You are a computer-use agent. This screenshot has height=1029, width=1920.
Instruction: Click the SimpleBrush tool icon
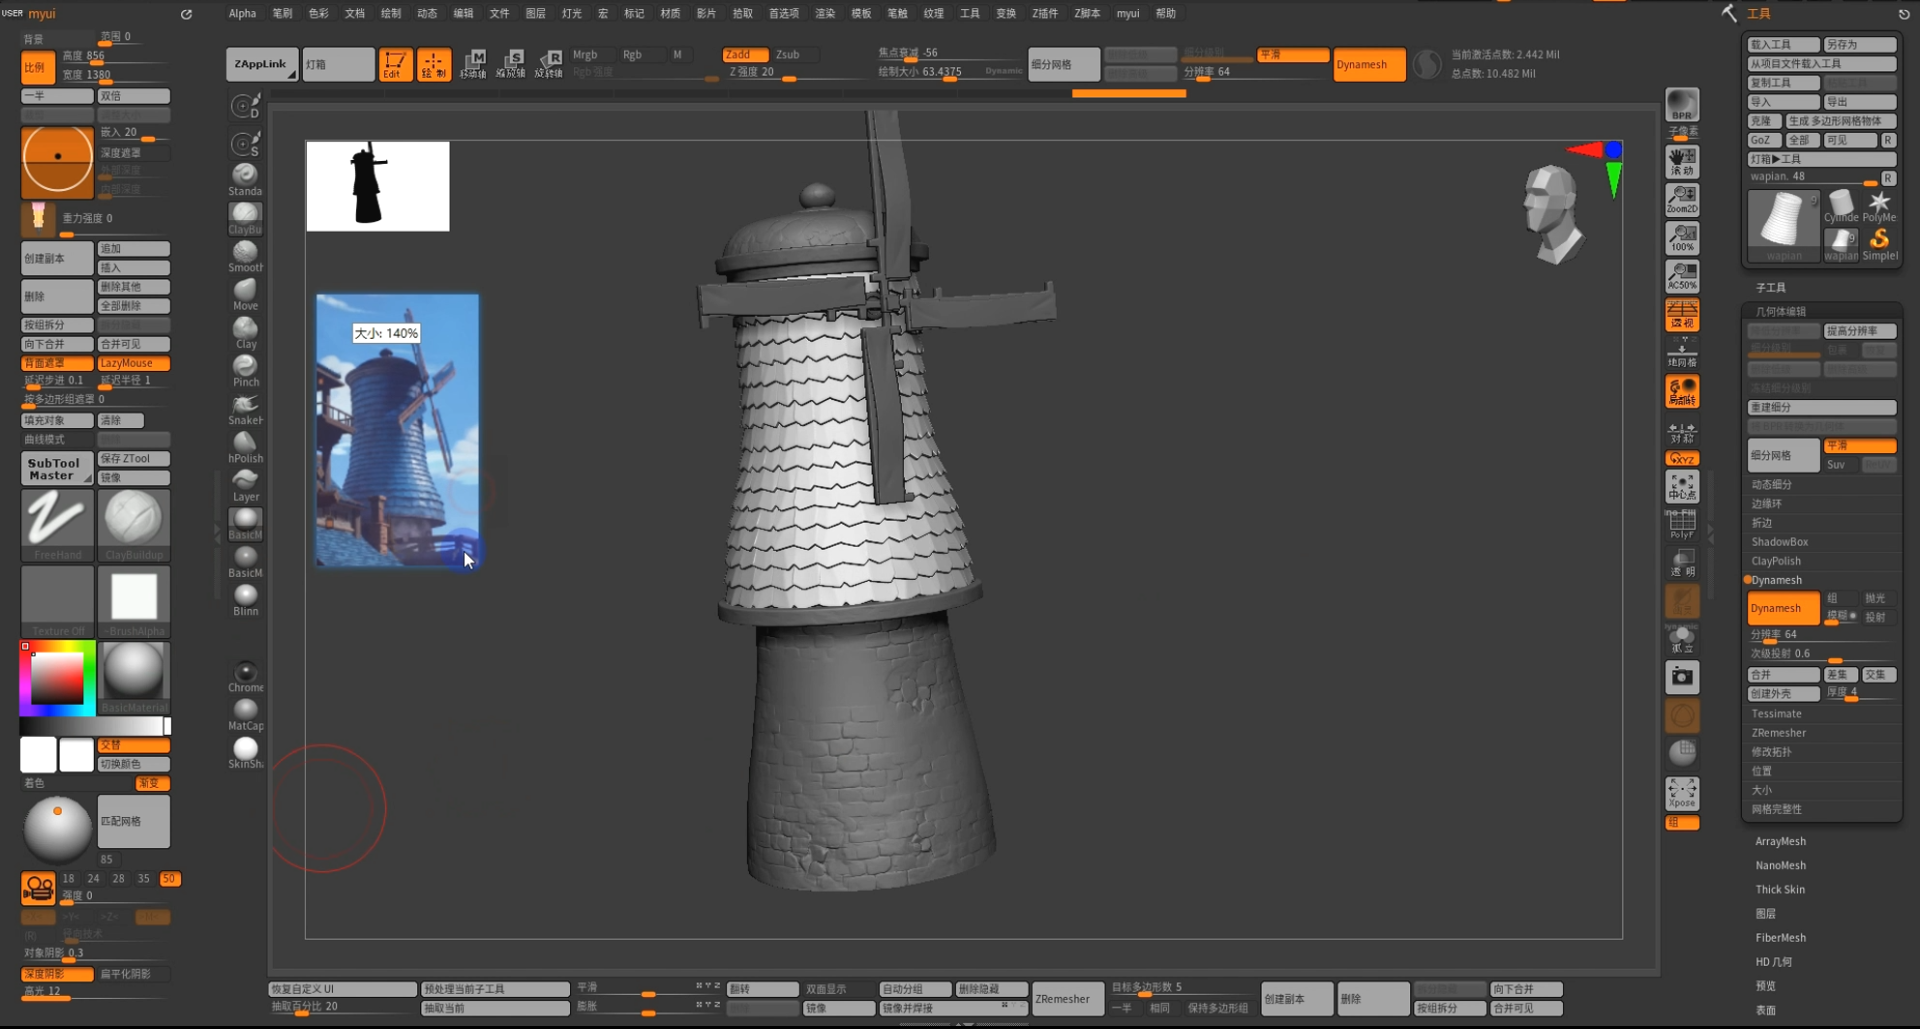coord(1879,243)
